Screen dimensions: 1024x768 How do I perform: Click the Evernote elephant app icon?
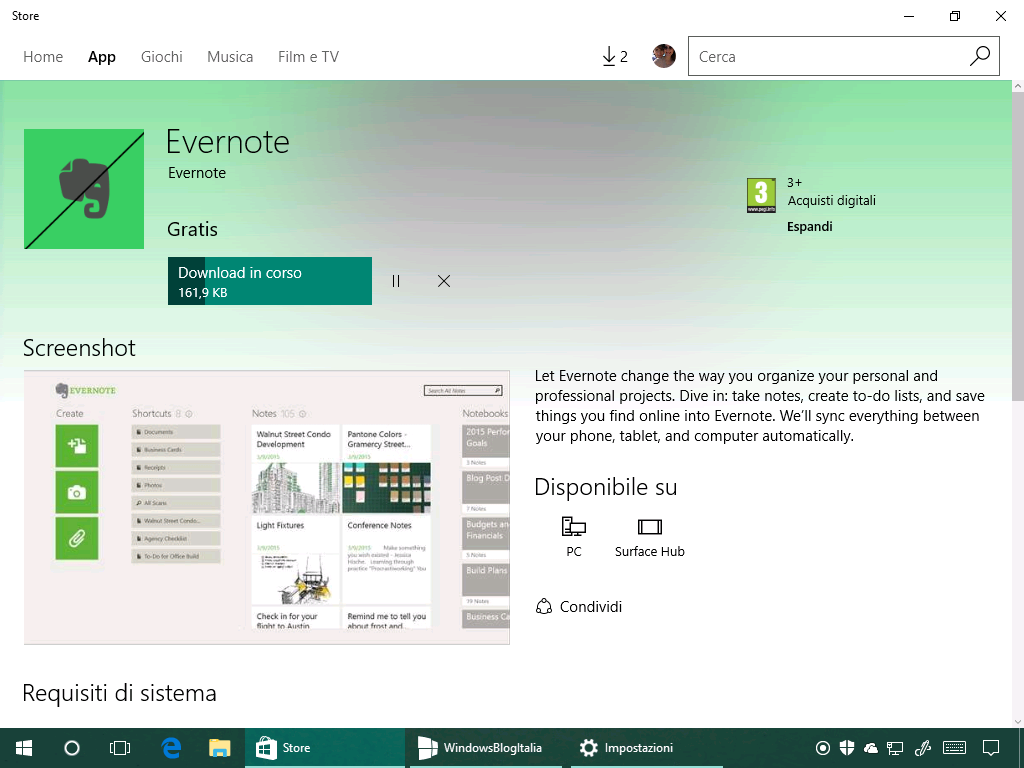pos(84,189)
